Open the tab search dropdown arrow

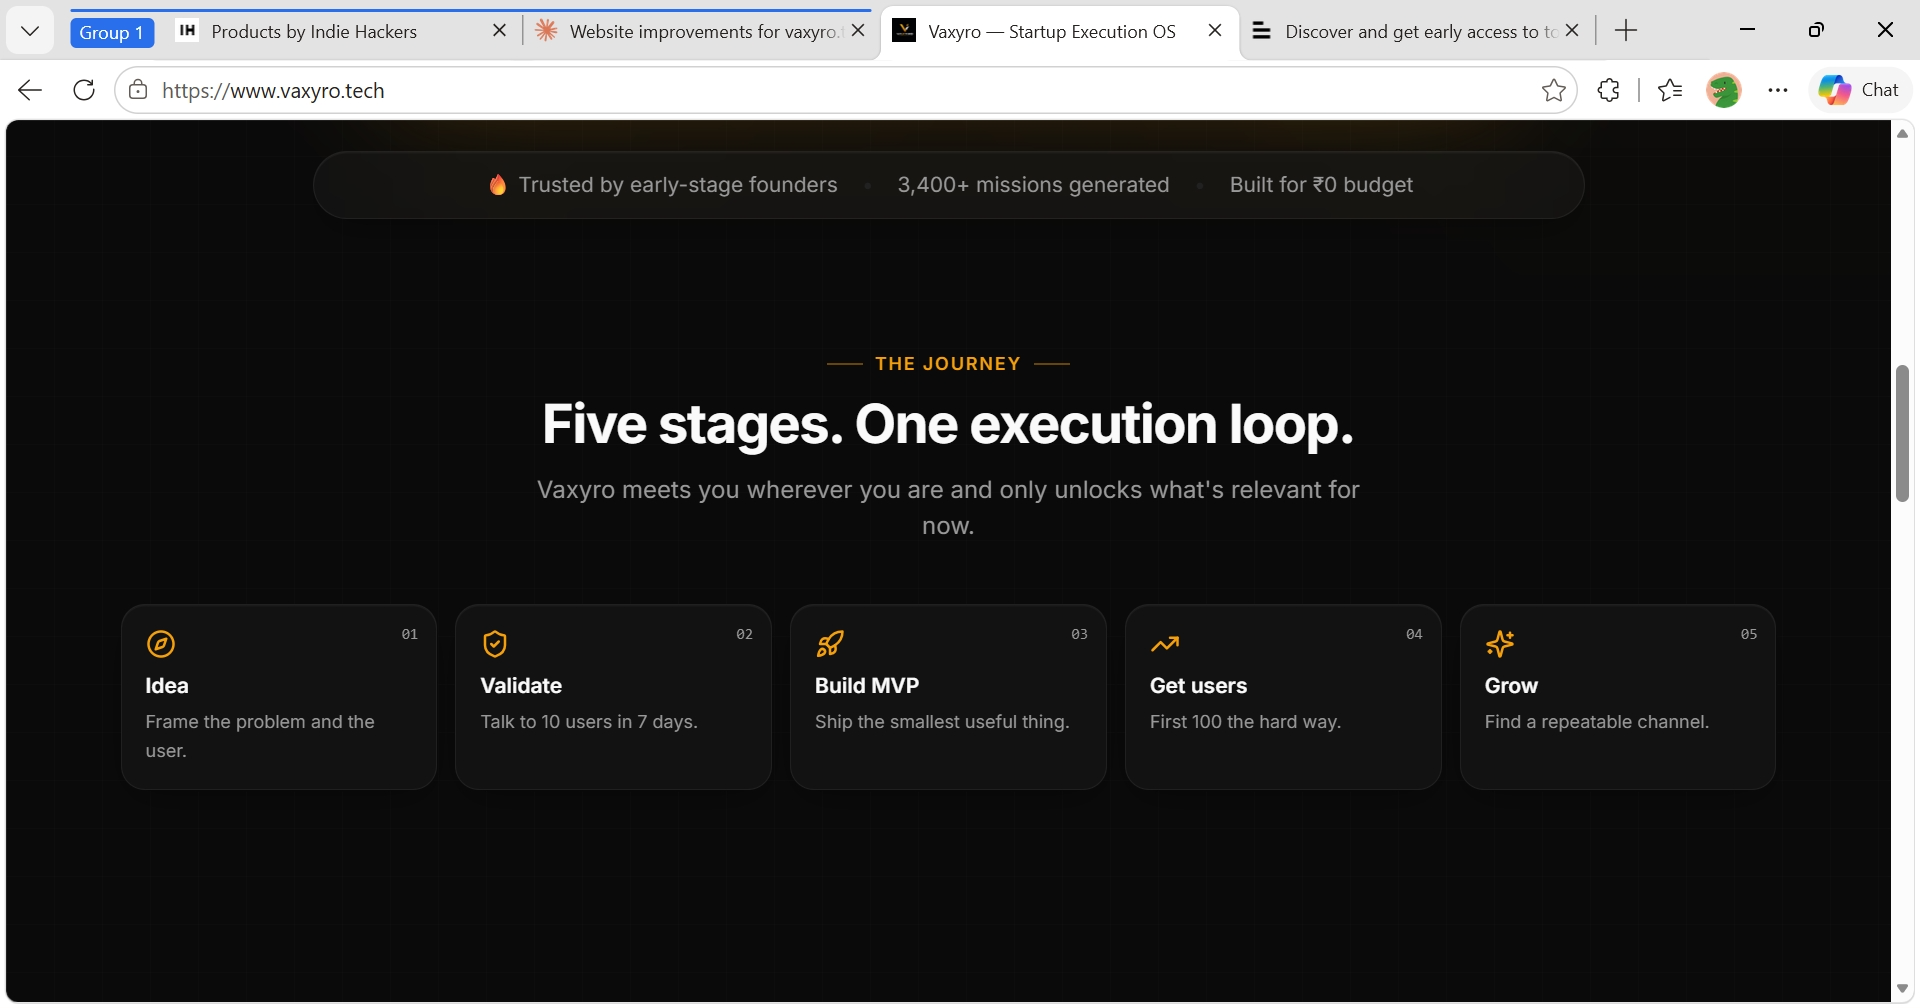tap(30, 31)
